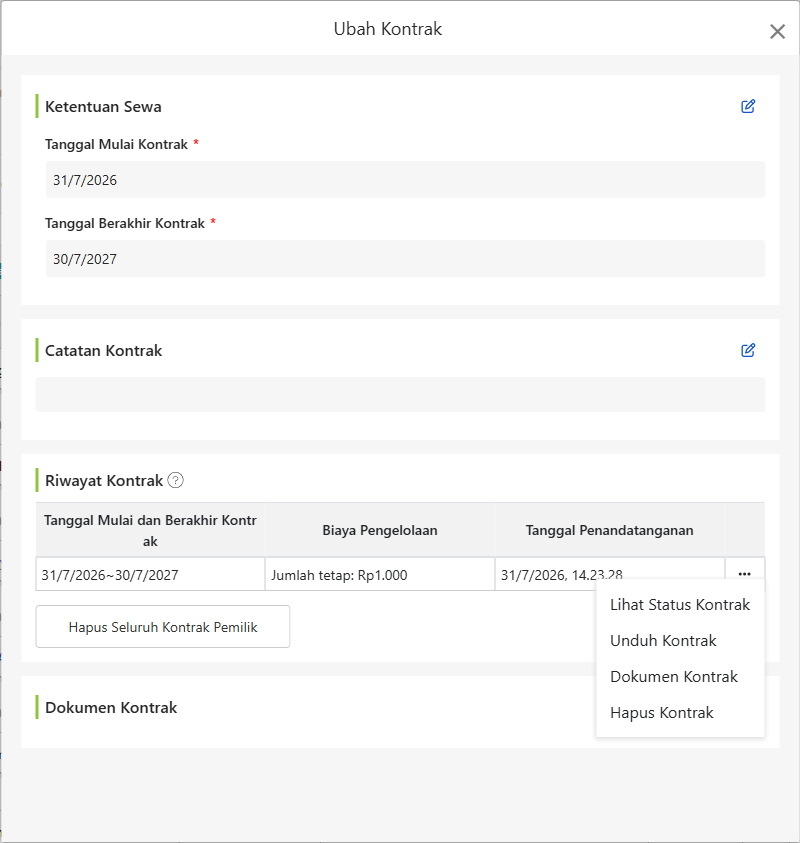Select the 31/7/2026~30/7/2027 cell
The width and height of the screenshot is (800, 843).
pos(151,575)
